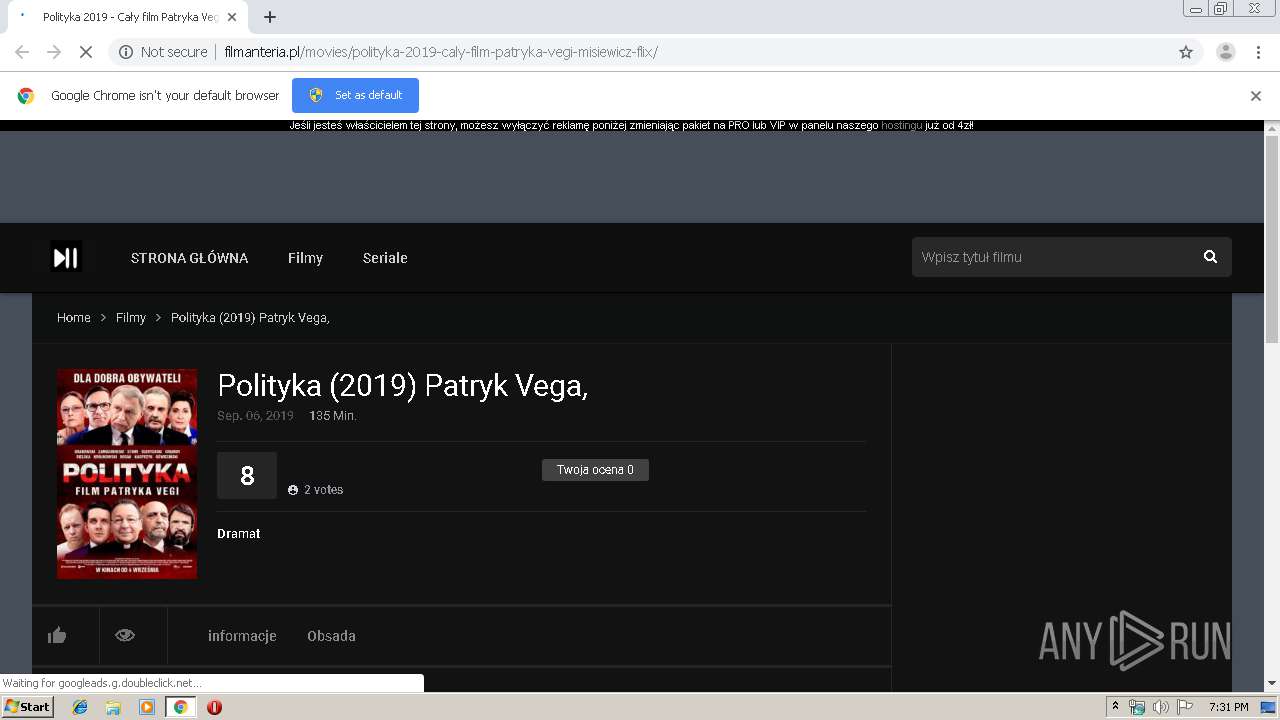Click the page vertical scrollbar
The height and width of the screenshot is (720, 1280).
(1272, 240)
